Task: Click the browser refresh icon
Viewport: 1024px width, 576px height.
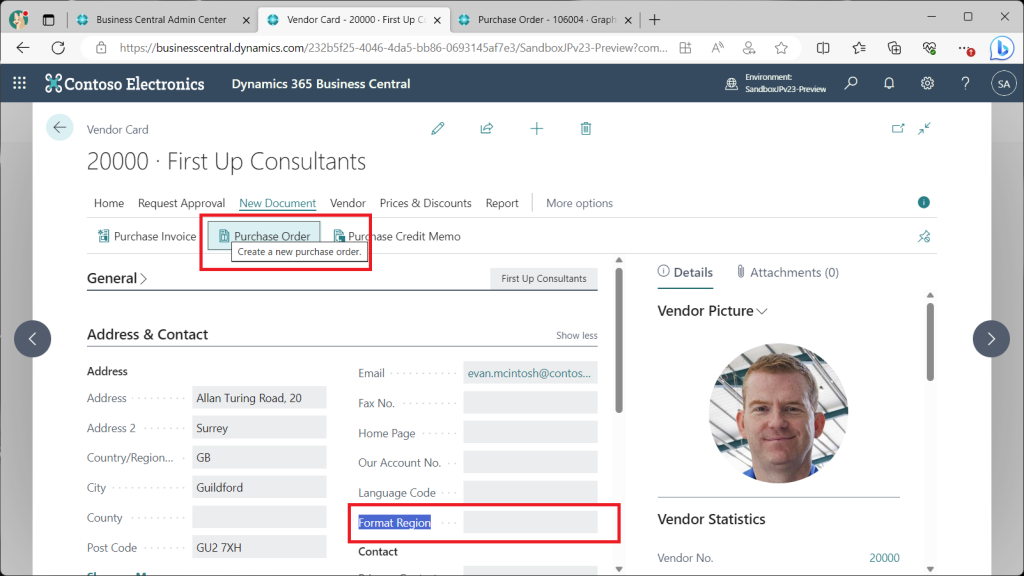Action: pyautogui.click(x=58, y=48)
